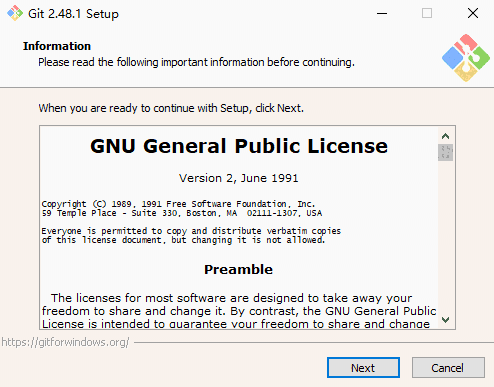Click the 'Version 2, June 1991' text
Viewport: 494px width, 387px height.
click(x=239, y=178)
